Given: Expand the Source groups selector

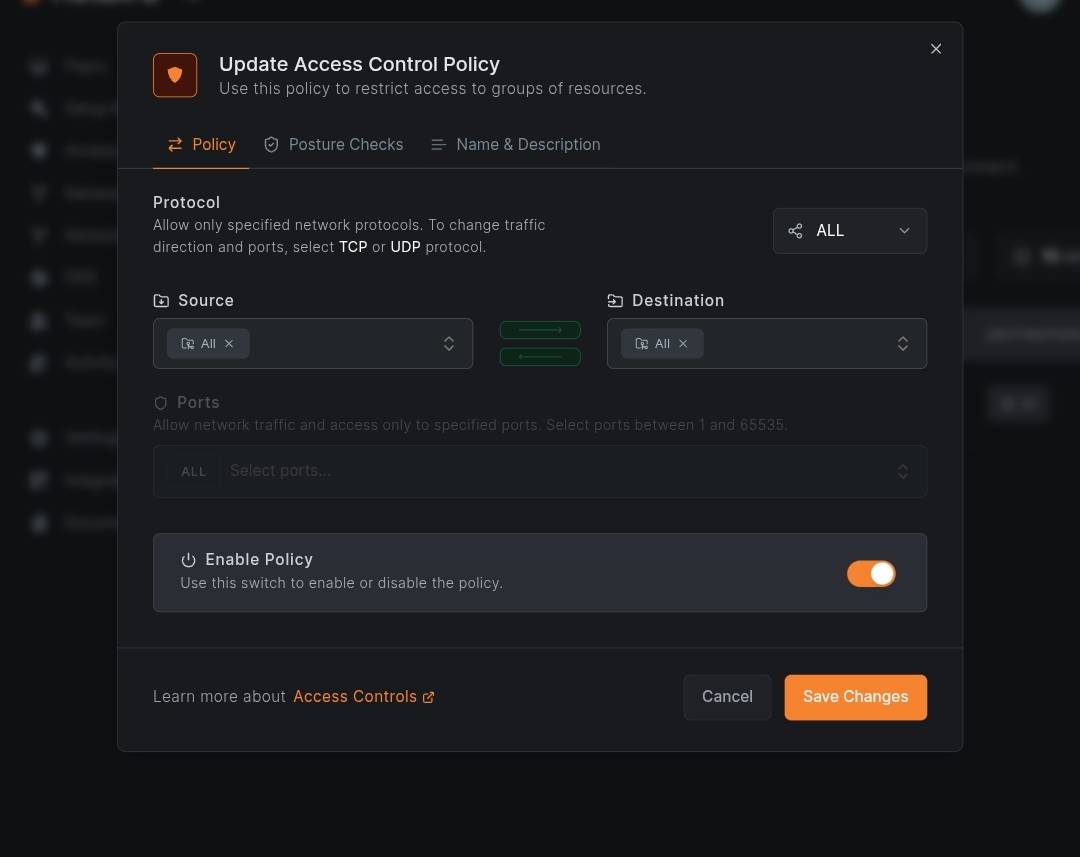Looking at the screenshot, I should coord(449,344).
